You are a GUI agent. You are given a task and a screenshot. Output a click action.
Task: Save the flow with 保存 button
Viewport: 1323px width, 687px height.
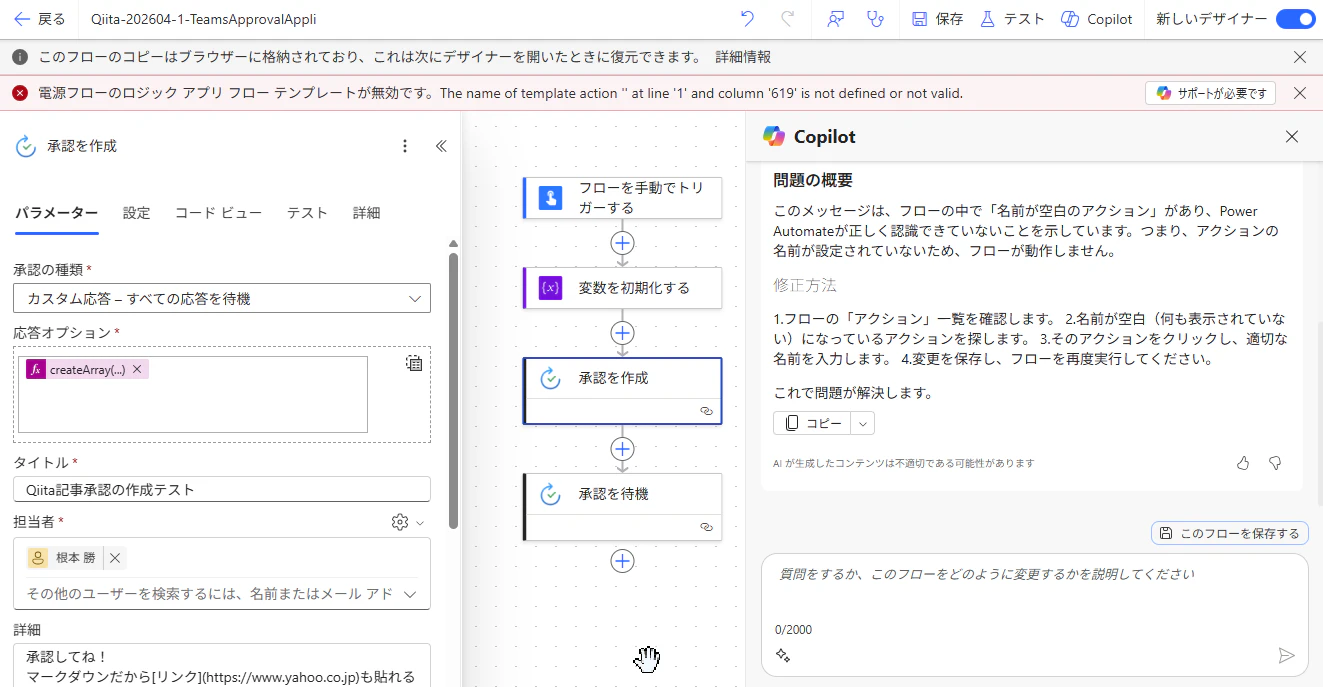pos(937,19)
